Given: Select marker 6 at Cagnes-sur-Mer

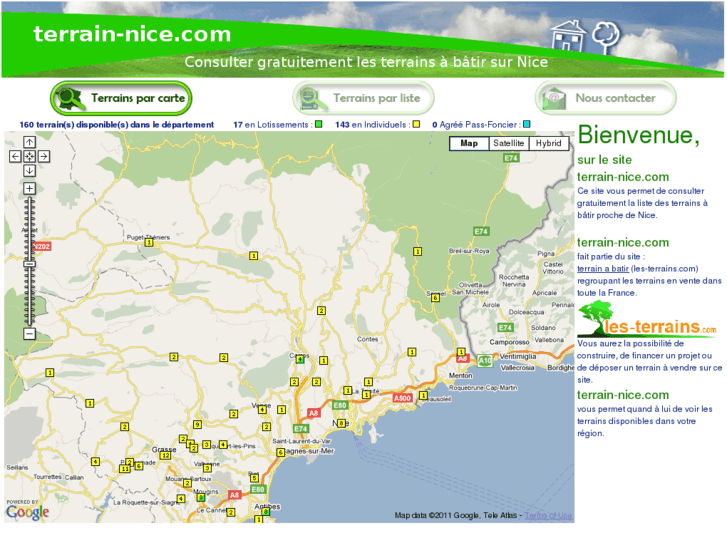Looking at the screenshot, I should point(281,452).
